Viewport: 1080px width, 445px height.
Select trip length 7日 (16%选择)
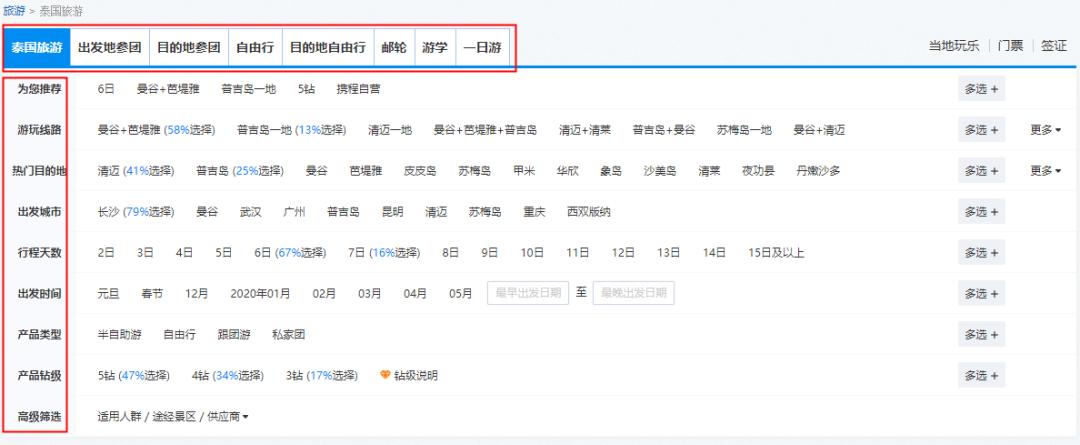[384, 253]
